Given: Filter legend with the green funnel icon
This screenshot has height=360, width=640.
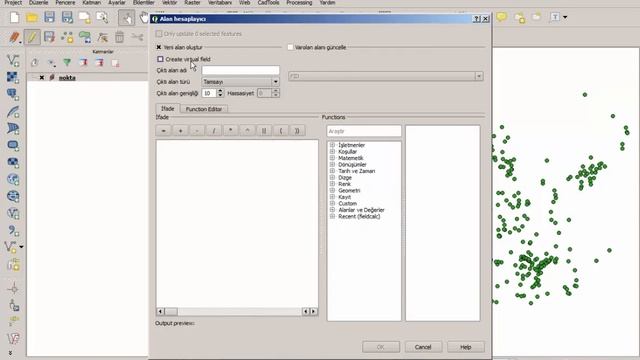Looking at the screenshot, I should [67, 62].
